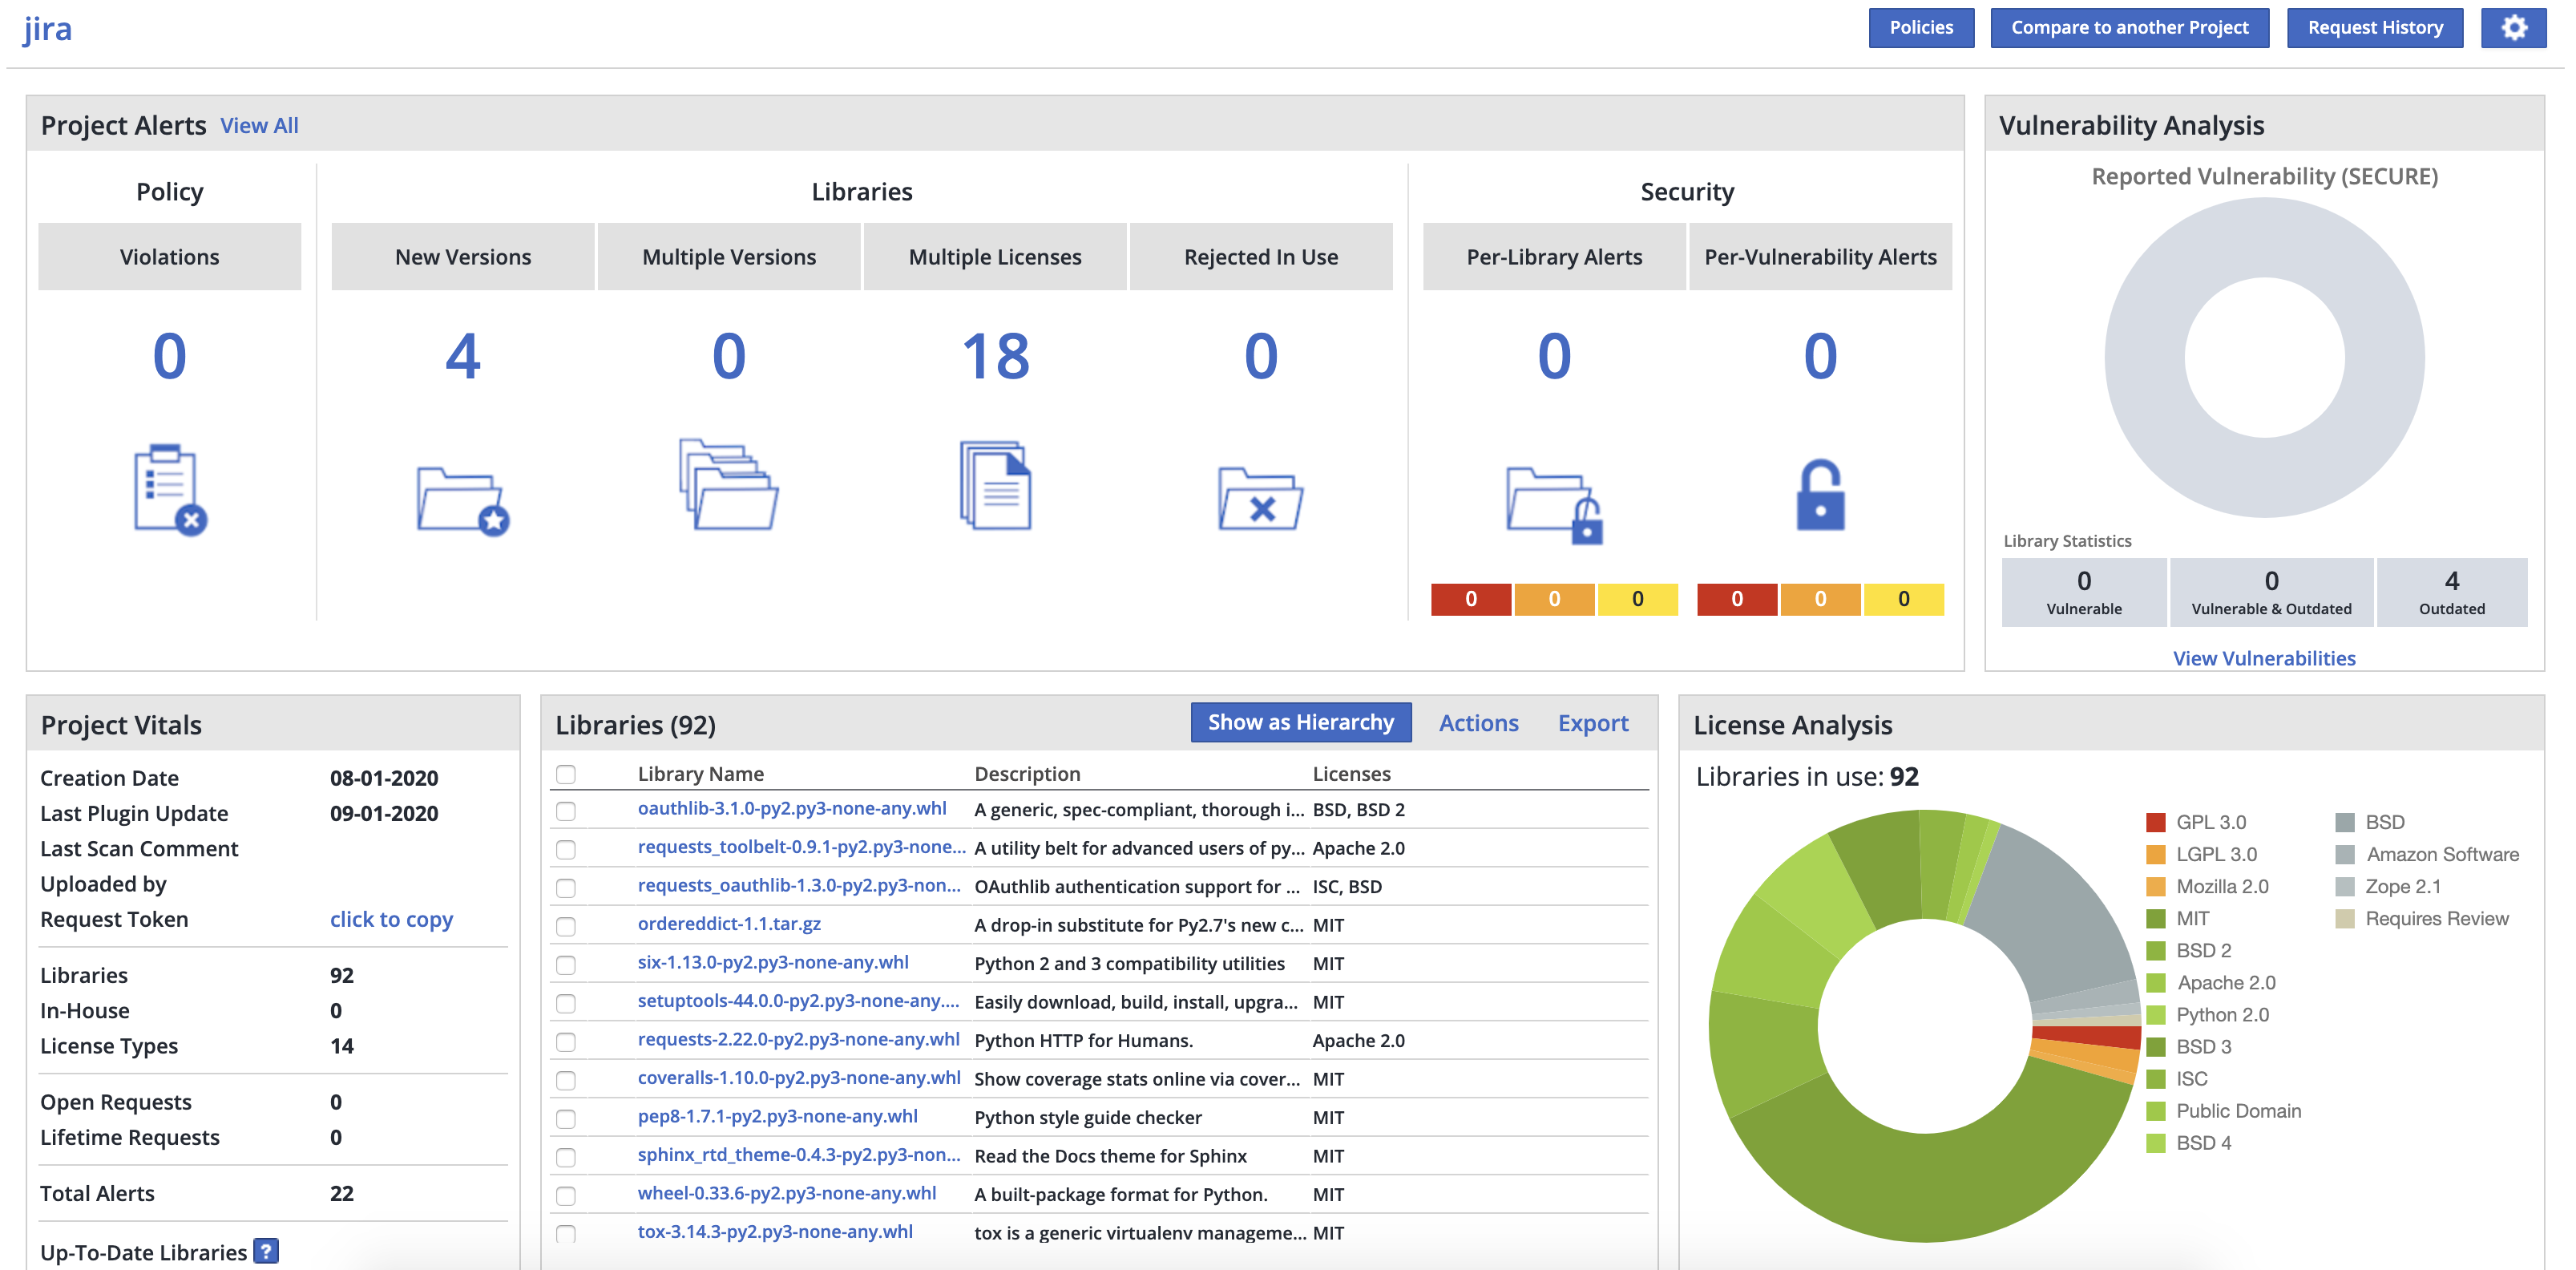Click the New Versions folder star icon
2576x1270 pixels.
pyautogui.click(x=462, y=499)
